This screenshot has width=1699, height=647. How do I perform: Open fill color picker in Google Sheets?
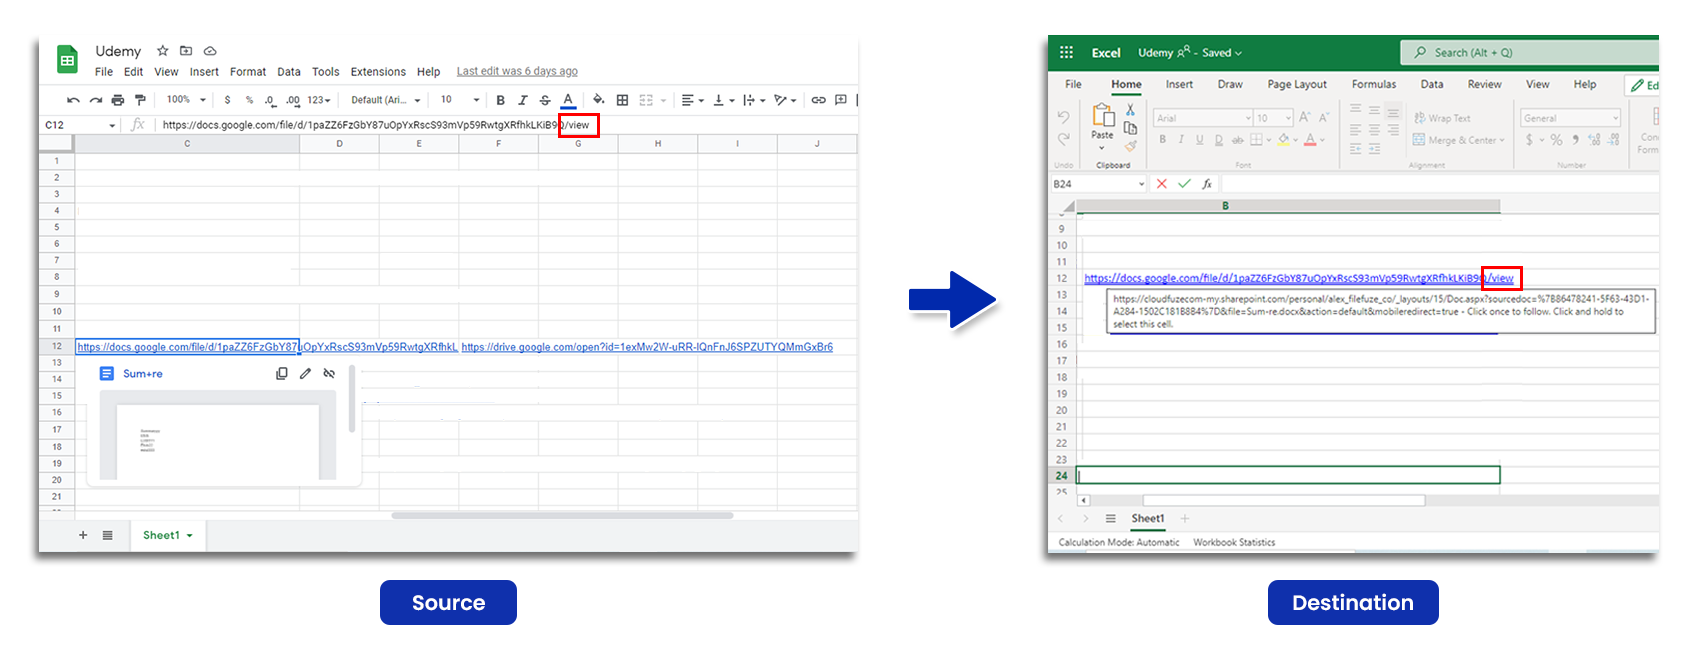[x=598, y=100]
